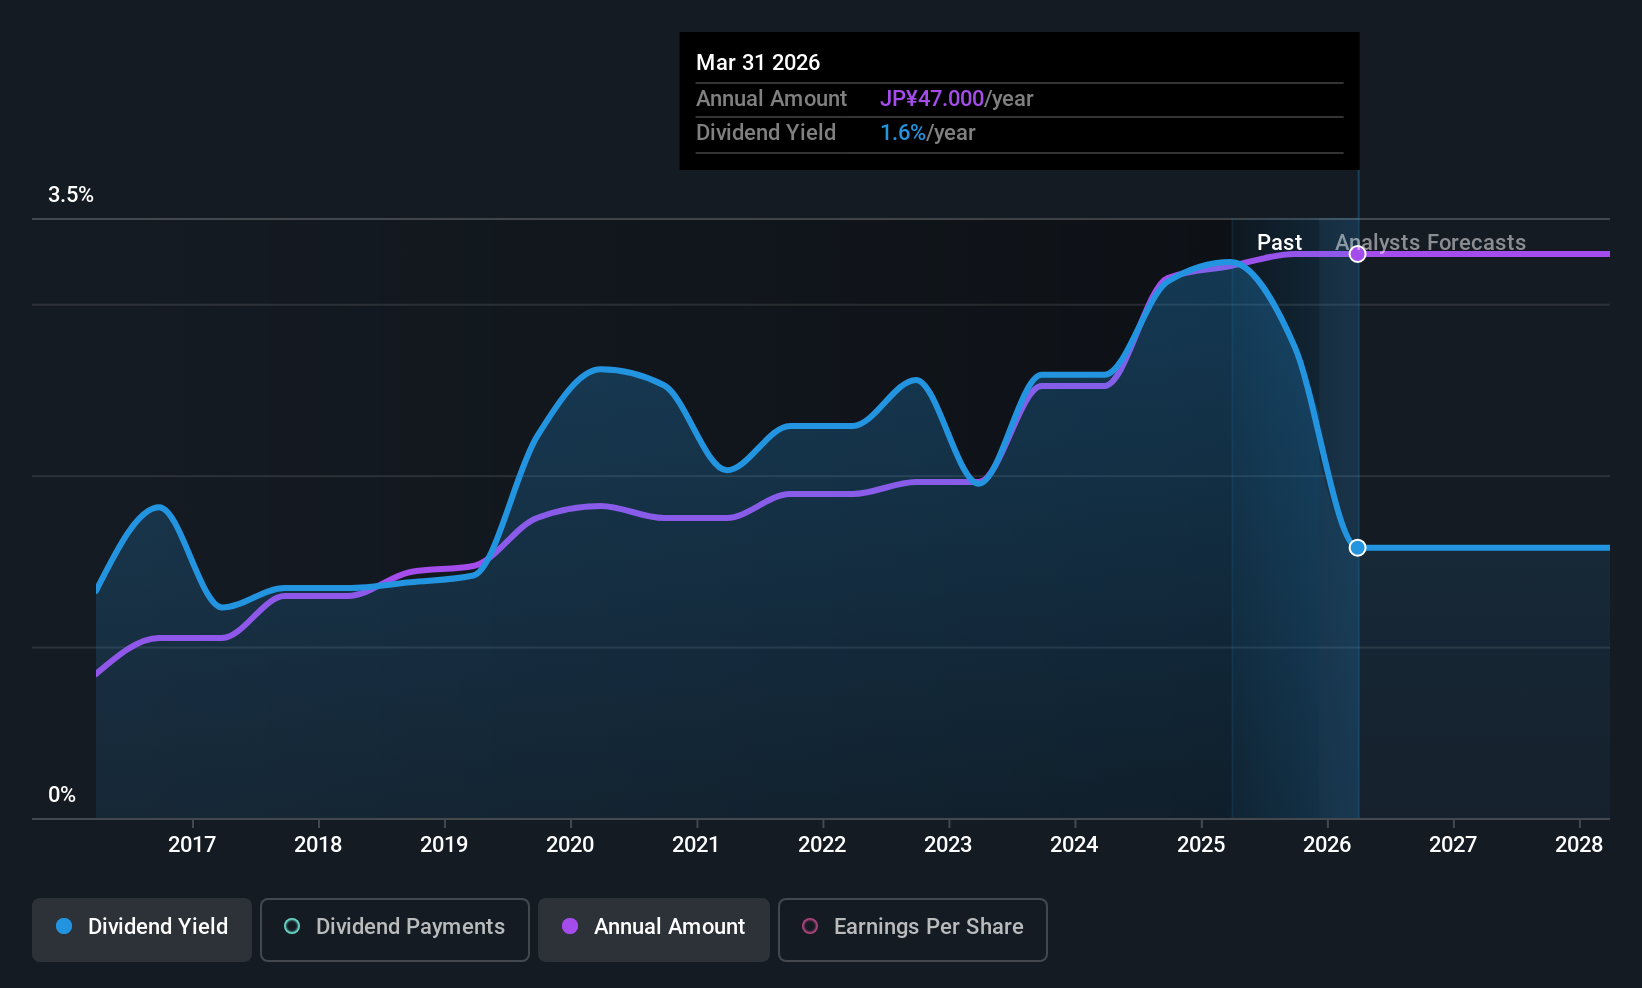Click the 2023 label on the time axis
Image resolution: width=1642 pixels, height=988 pixels.
[x=948, y=845]
